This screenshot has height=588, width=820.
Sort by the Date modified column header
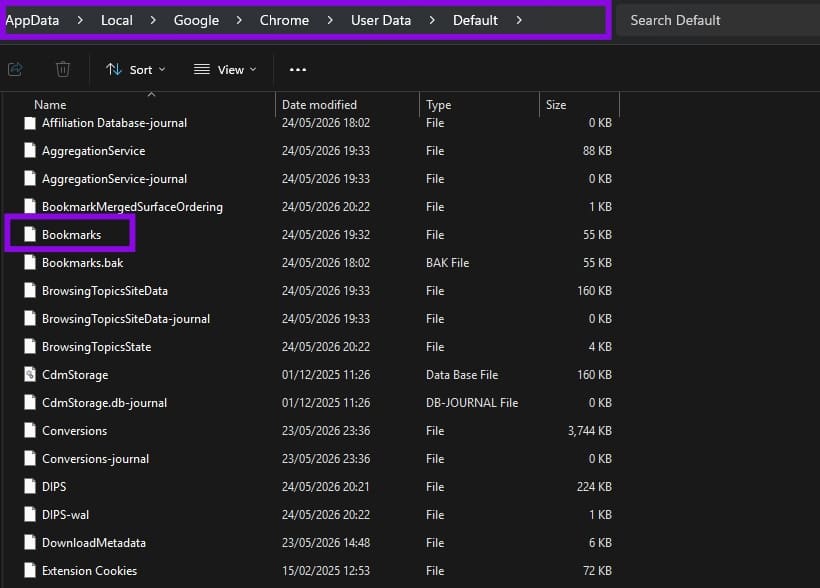[319, 105]
